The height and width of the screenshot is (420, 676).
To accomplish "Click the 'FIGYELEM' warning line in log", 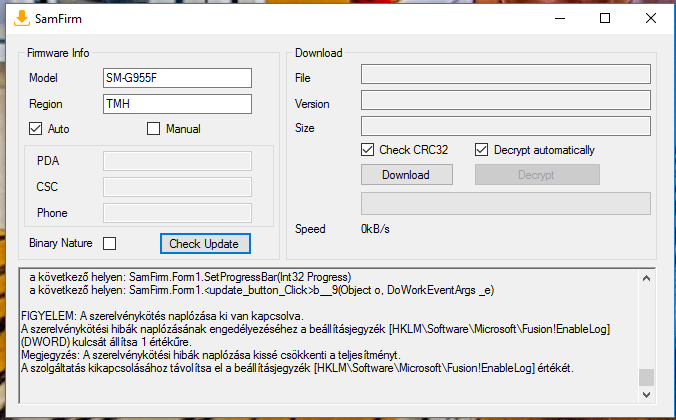I will (163, 316).
